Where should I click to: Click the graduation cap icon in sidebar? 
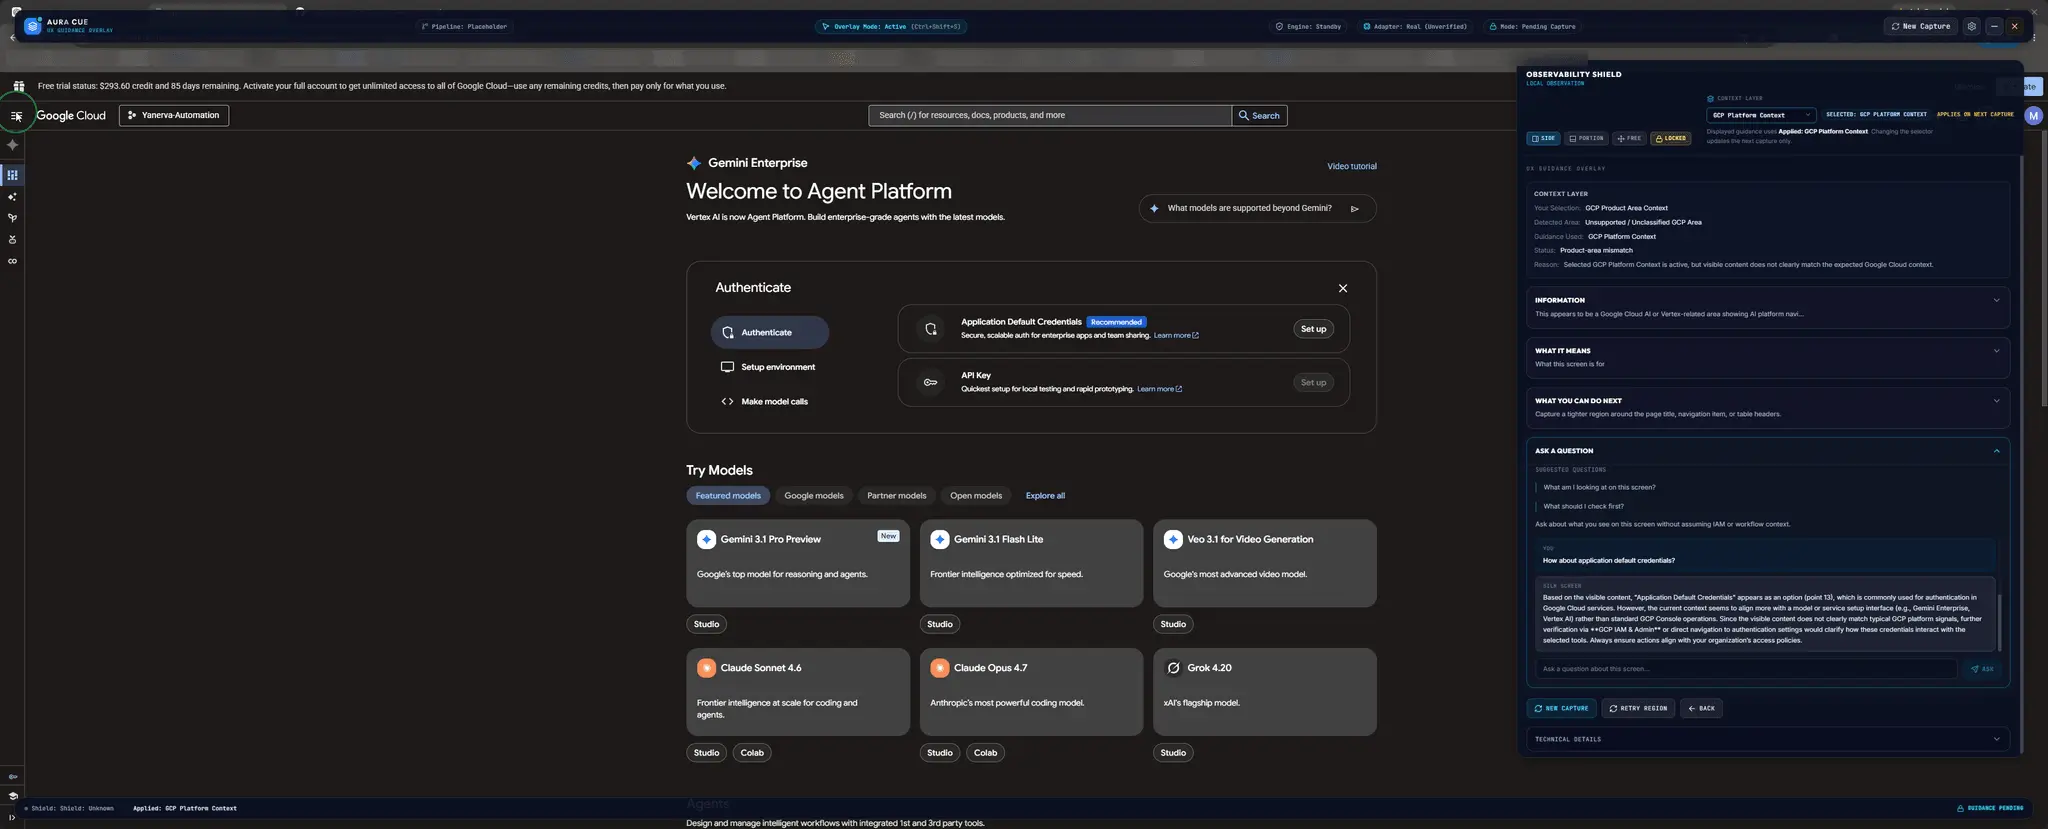pos(12,797)
